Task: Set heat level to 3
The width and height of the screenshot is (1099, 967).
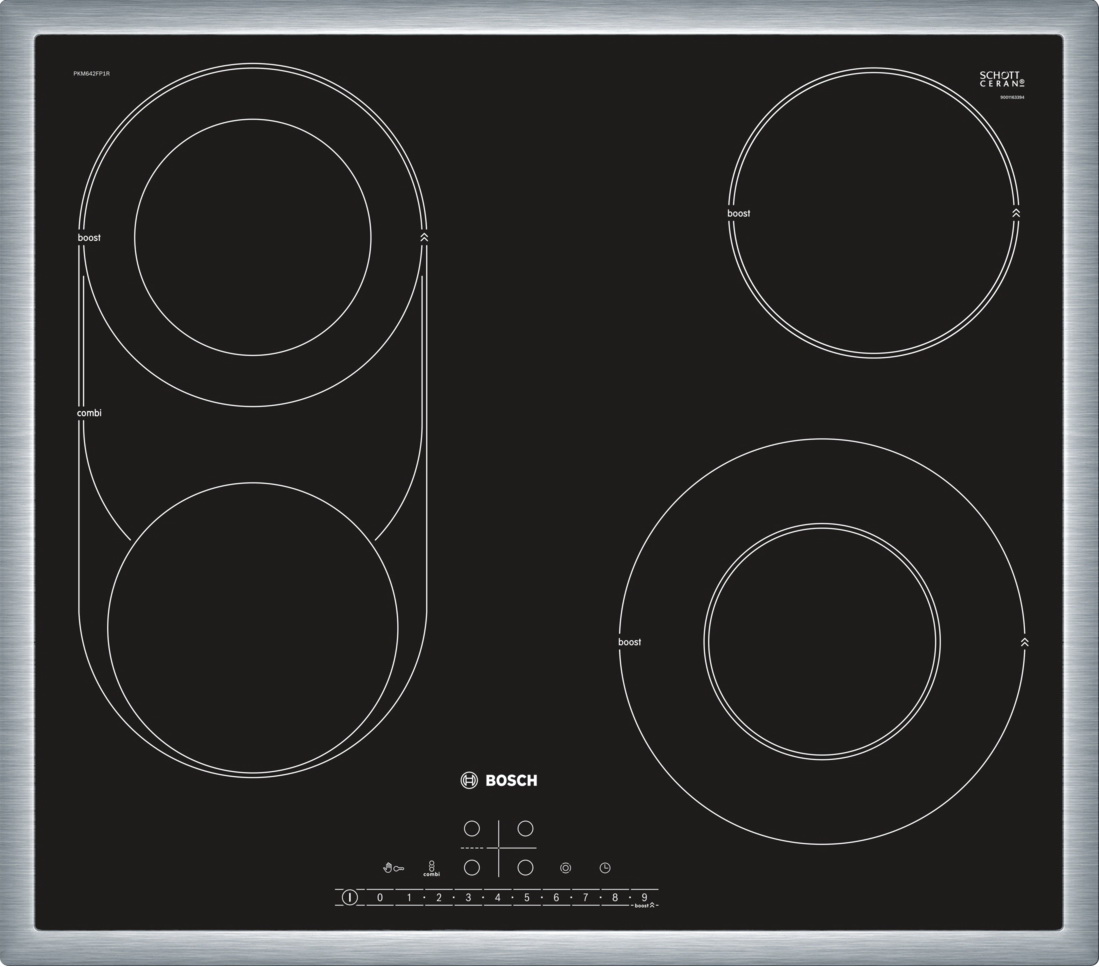Action: pyautogui.click(x=468, y=898)
